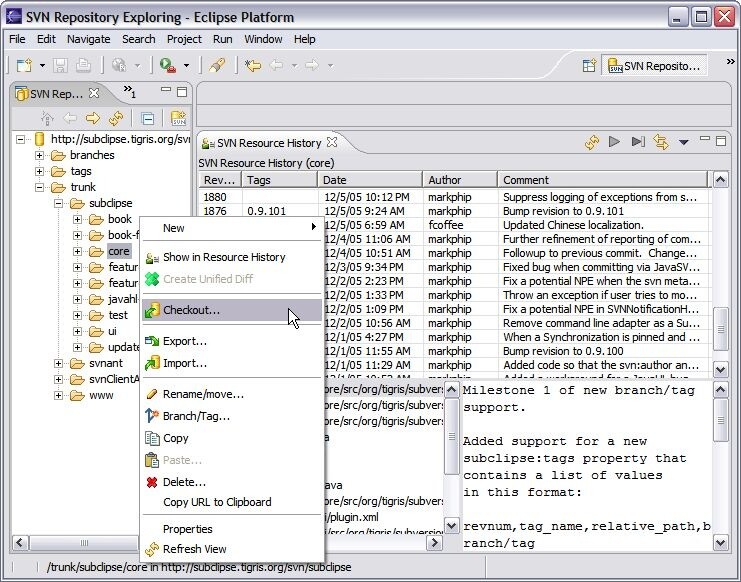Click affected paths list scroll up arrow
This screenshot has width=741, height=582.
coord(452,390)
